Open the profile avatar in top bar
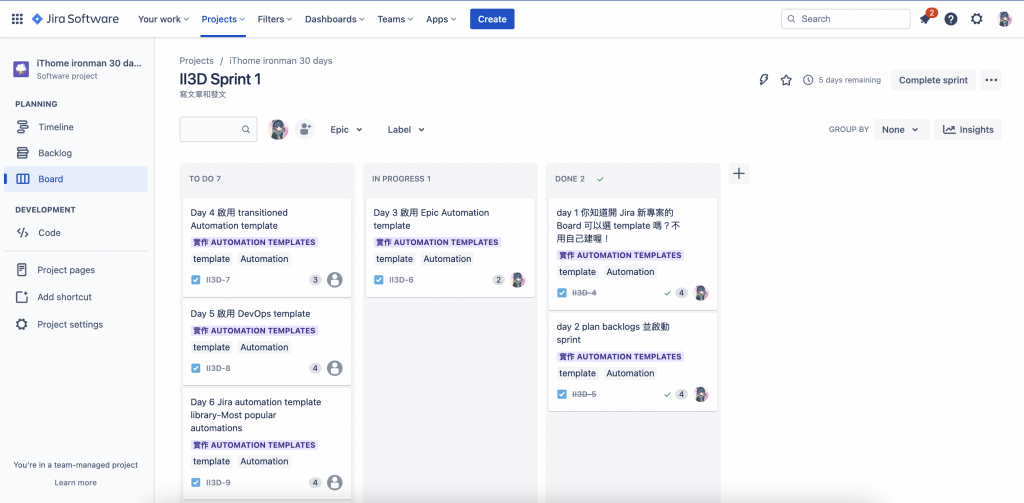1024x503 pixels. tap(1004, 19)
